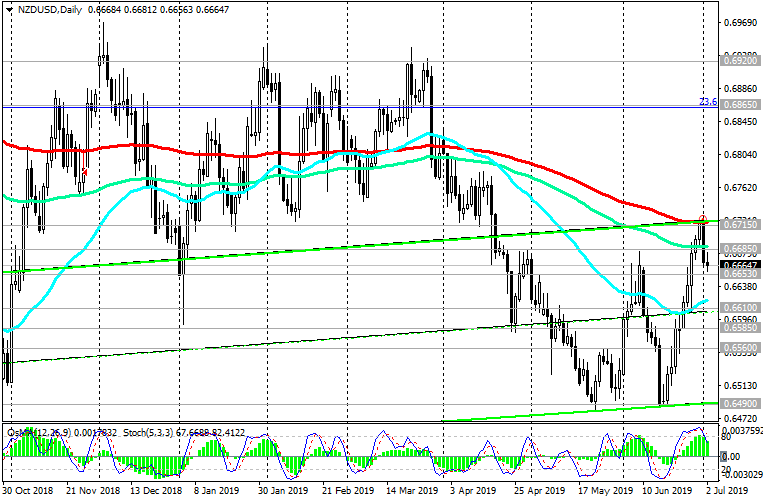The height and width of the screenshot is (502, 763).
Task: Click the dropdown arrow beside NZDUSD,Daily
Action: [x=8, y=9]
